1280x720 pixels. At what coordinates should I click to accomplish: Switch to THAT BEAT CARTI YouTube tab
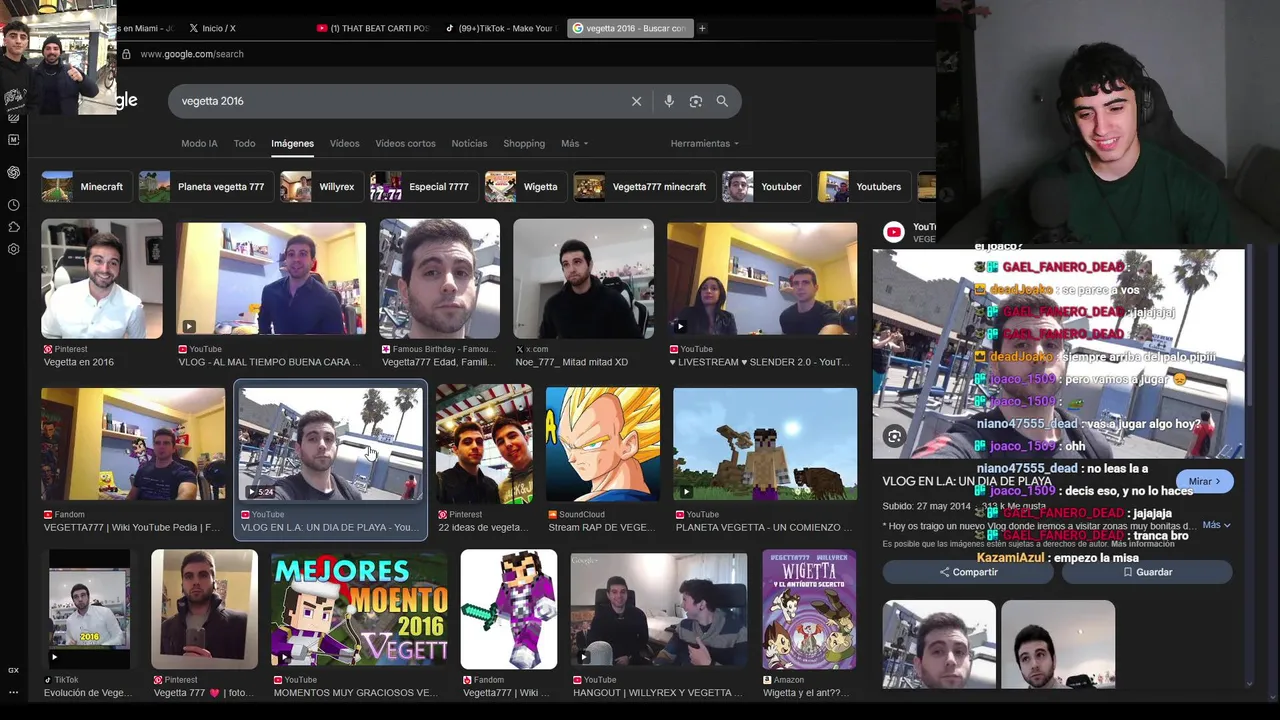pos(372,28)
